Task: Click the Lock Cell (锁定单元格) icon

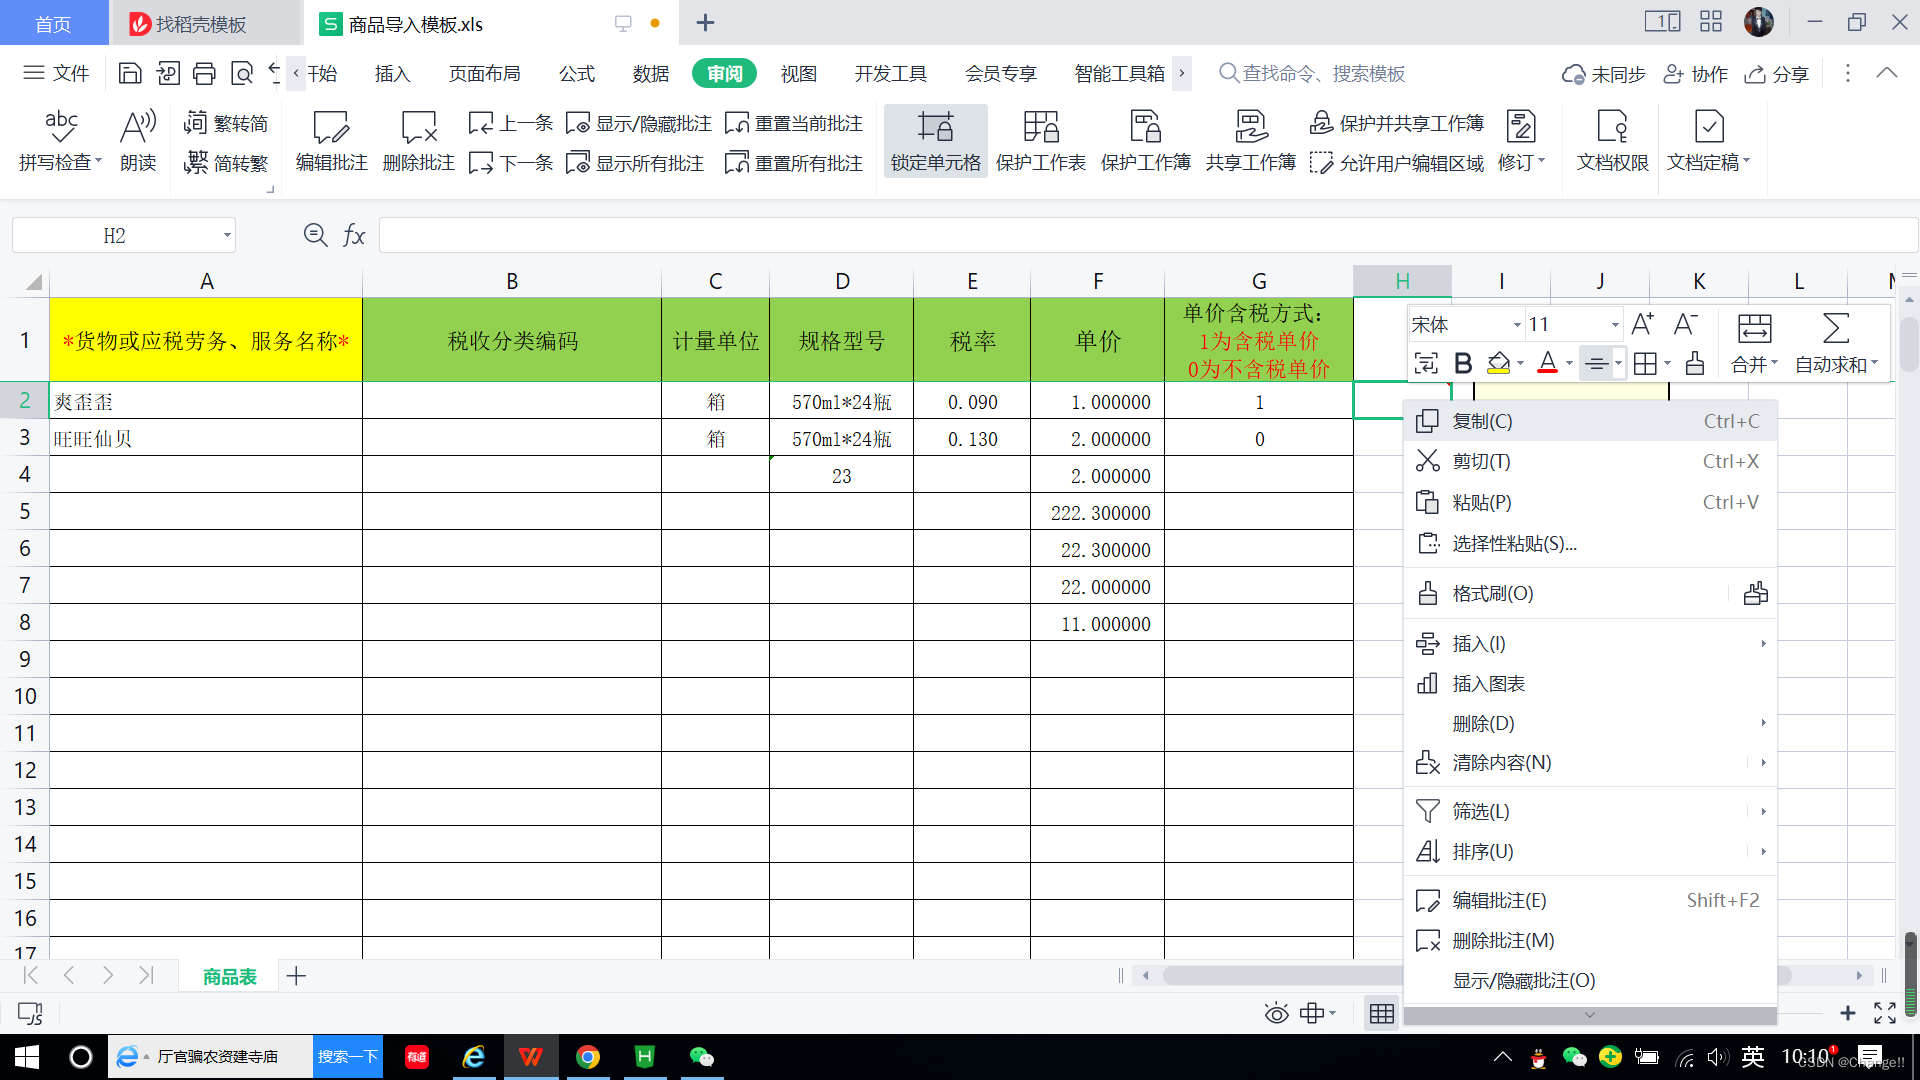Action: pos(935,128)
